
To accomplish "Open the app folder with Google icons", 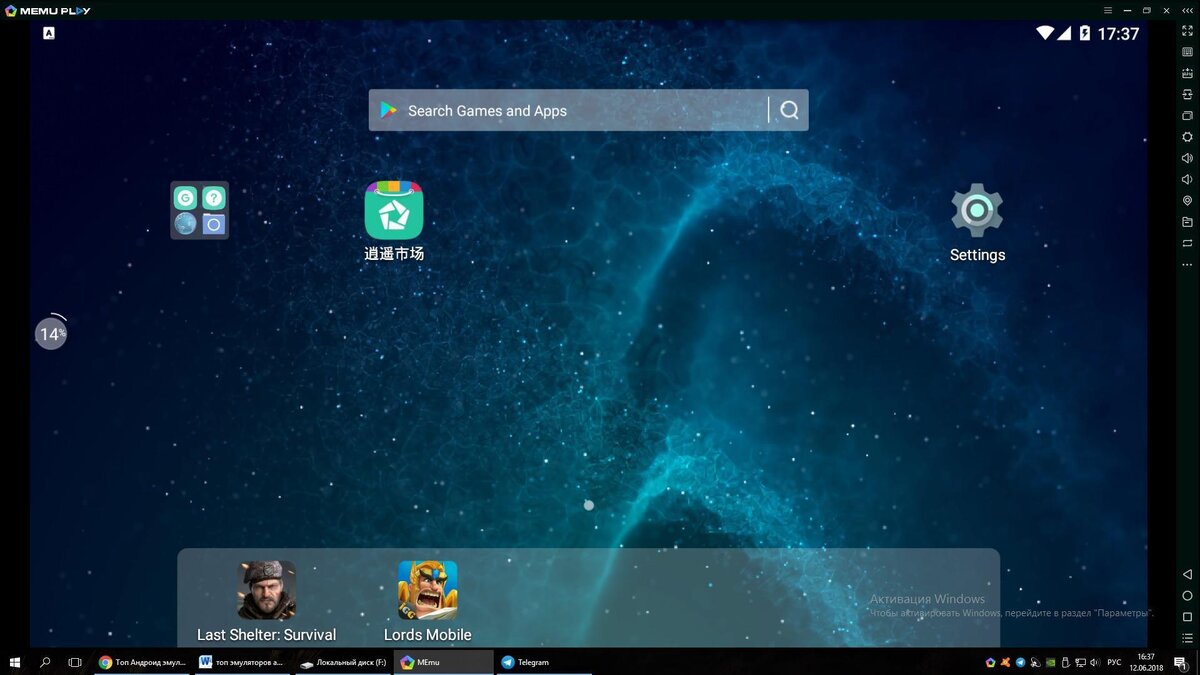I will [199, 210].
